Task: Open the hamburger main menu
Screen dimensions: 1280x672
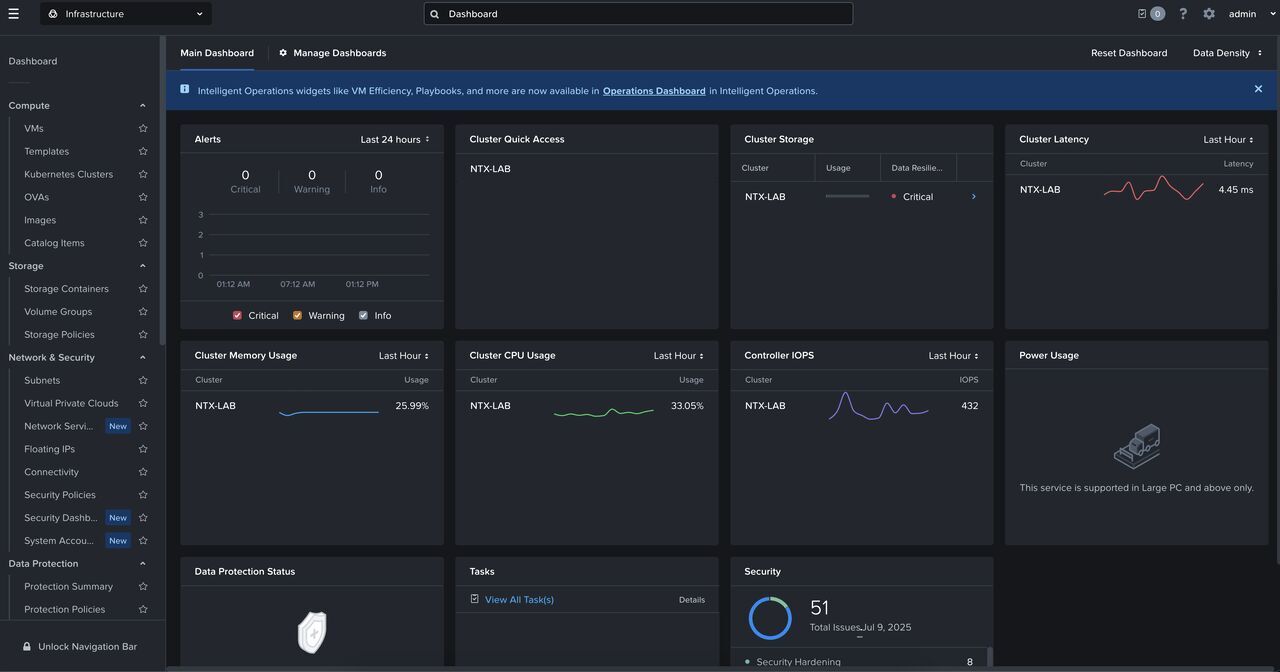Action: (x=13, y=14)
